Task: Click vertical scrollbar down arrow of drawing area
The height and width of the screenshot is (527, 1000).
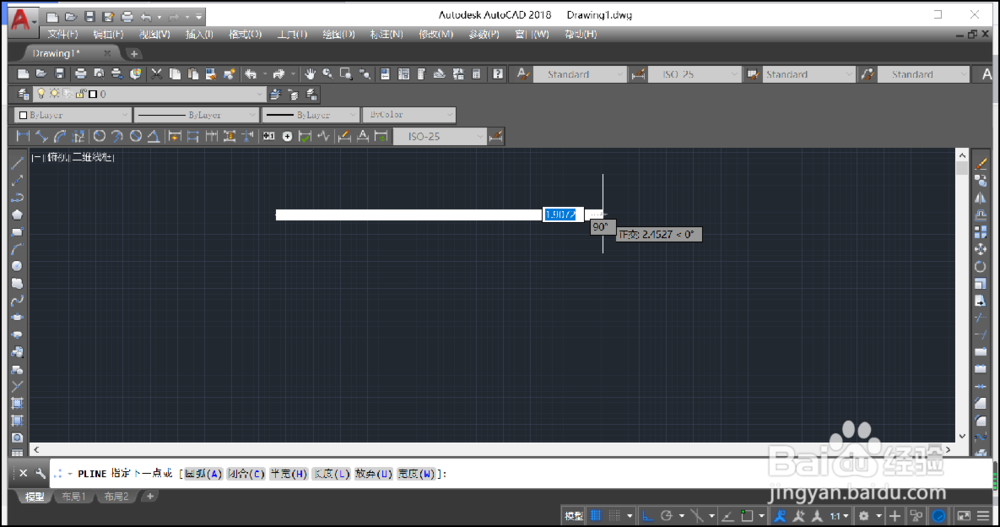Action: tap(962, 436)
